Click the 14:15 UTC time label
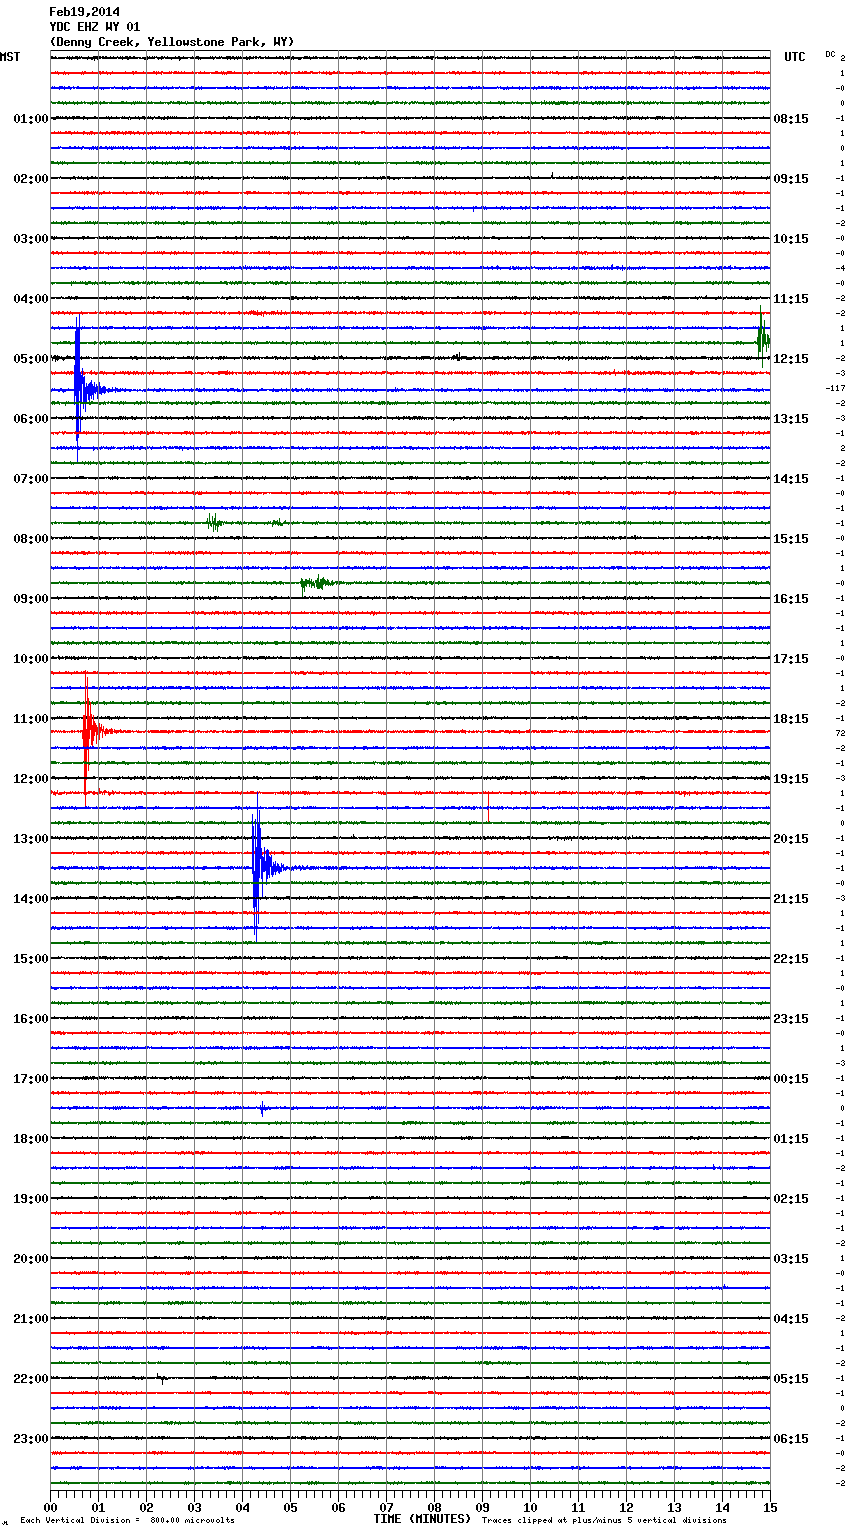This screenshot has height=1534, width=850. pyautogui.click(x=791, y=479)
